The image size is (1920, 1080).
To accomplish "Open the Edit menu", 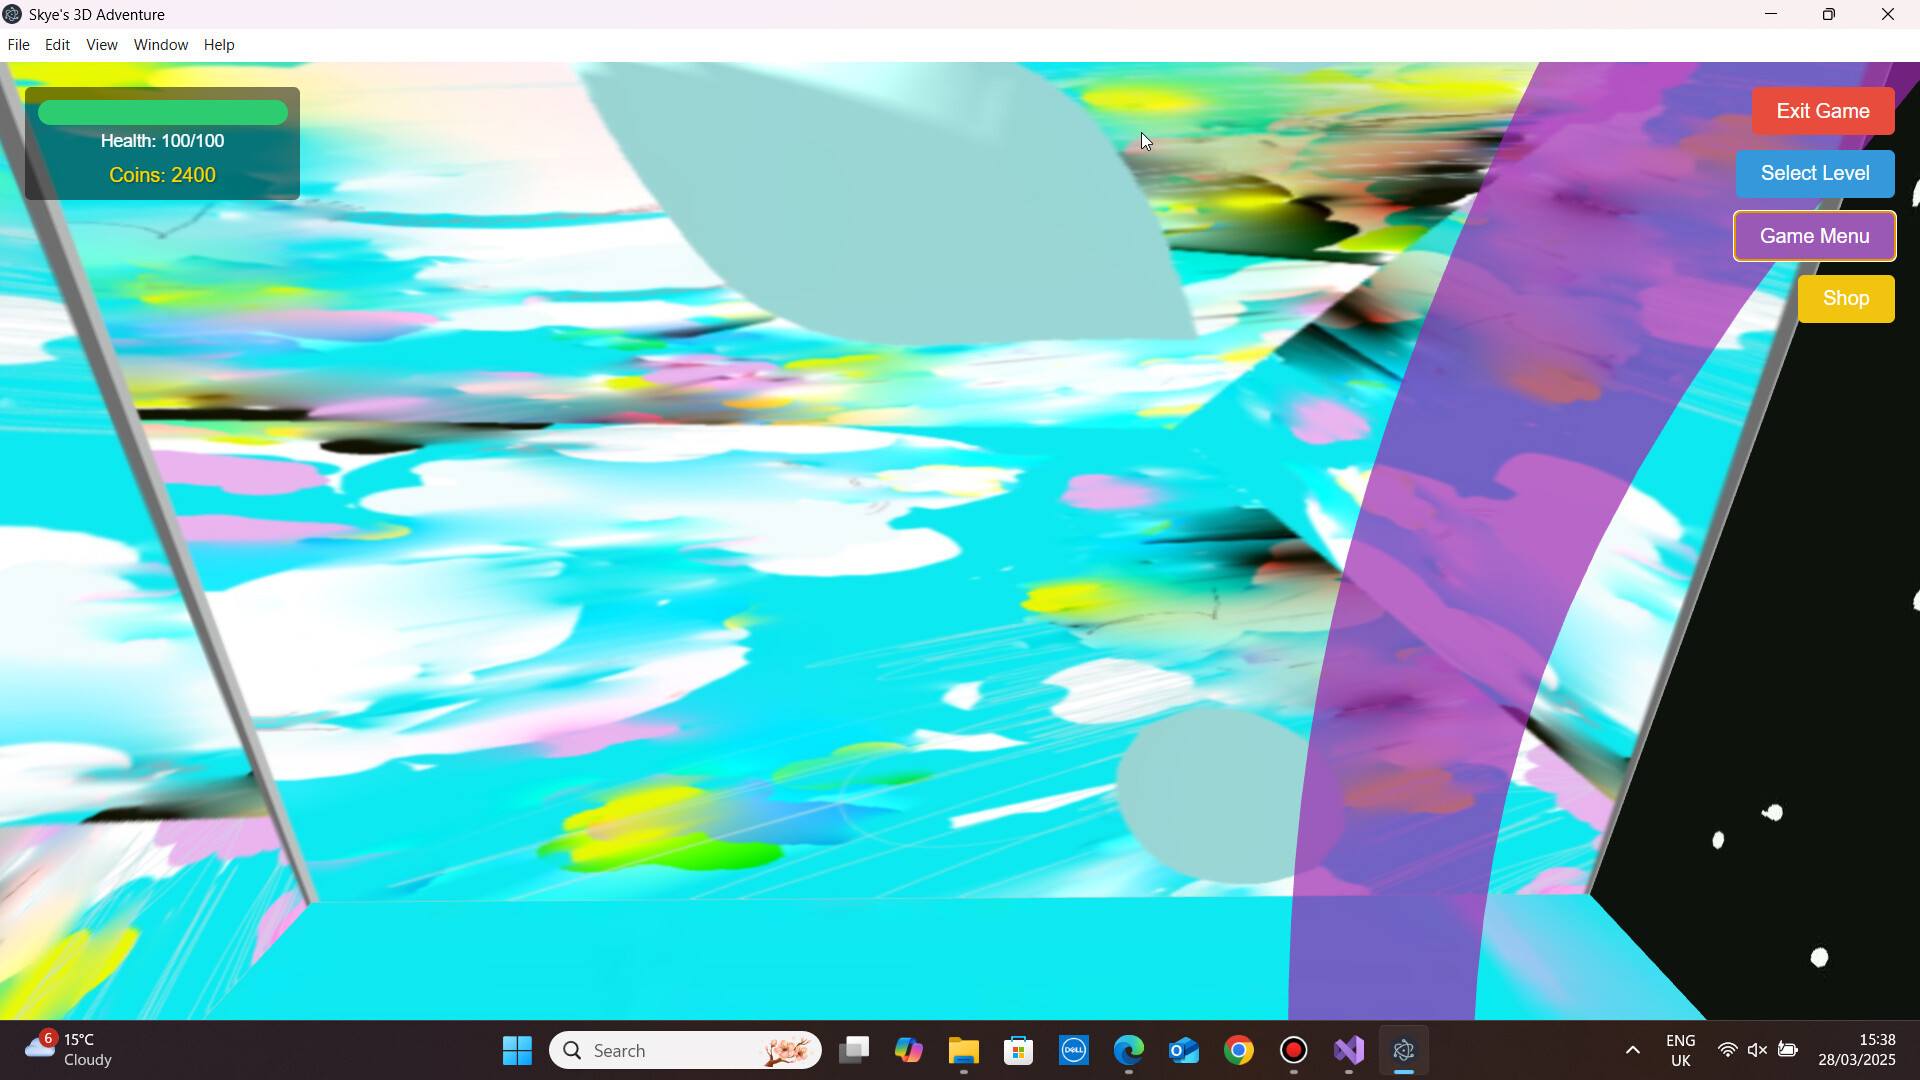I will 57,45.
